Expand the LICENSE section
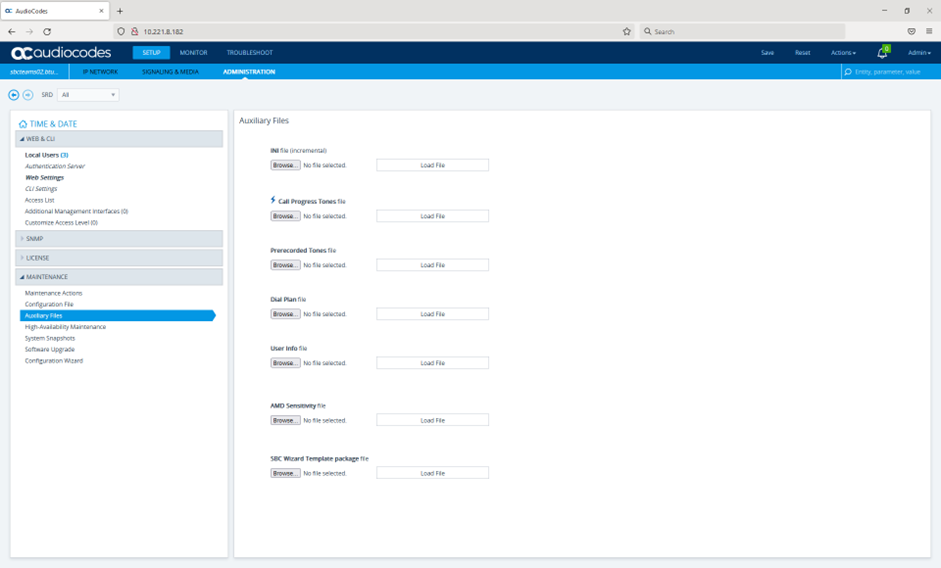The height and width of the screenshot is (568, 941). point(119,258)
